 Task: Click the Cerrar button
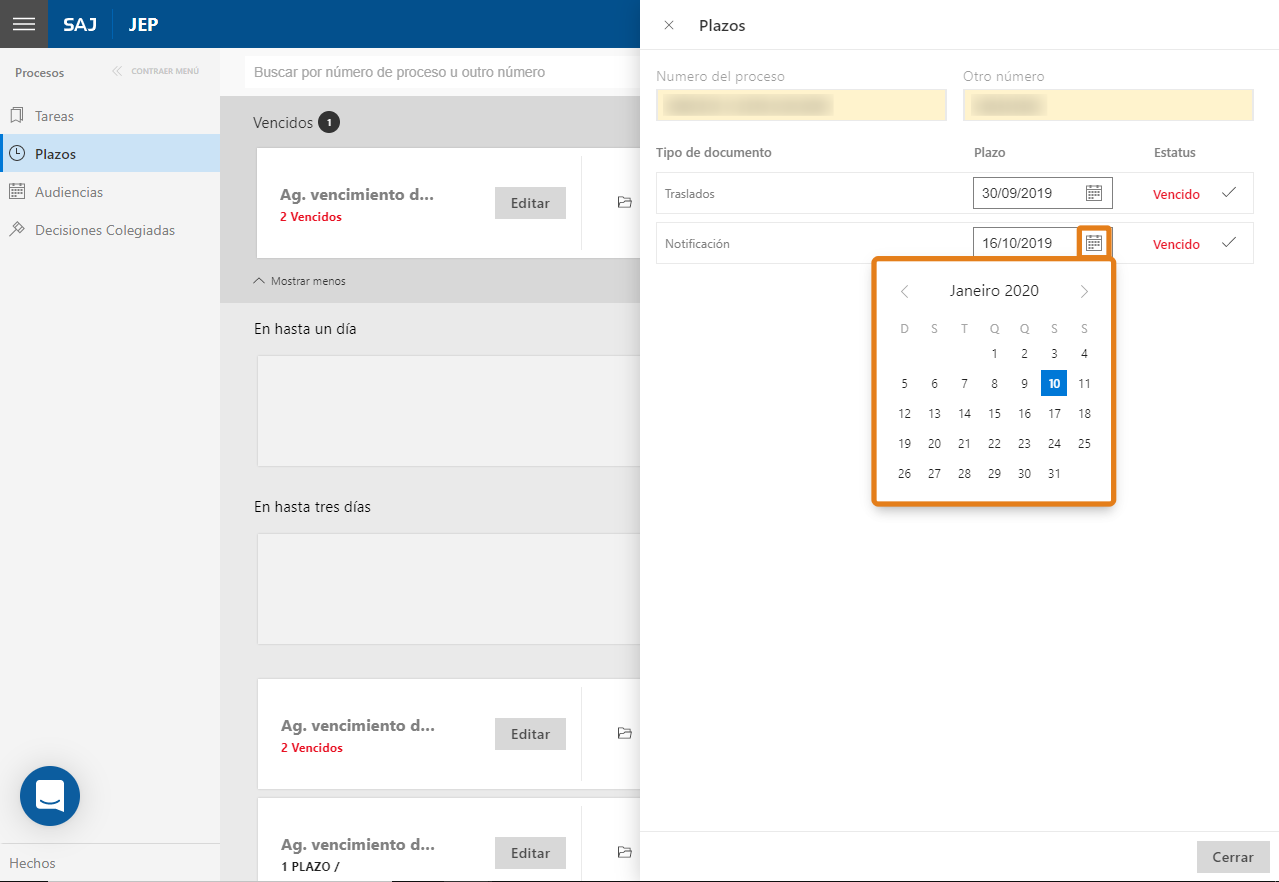[1232, 857]
